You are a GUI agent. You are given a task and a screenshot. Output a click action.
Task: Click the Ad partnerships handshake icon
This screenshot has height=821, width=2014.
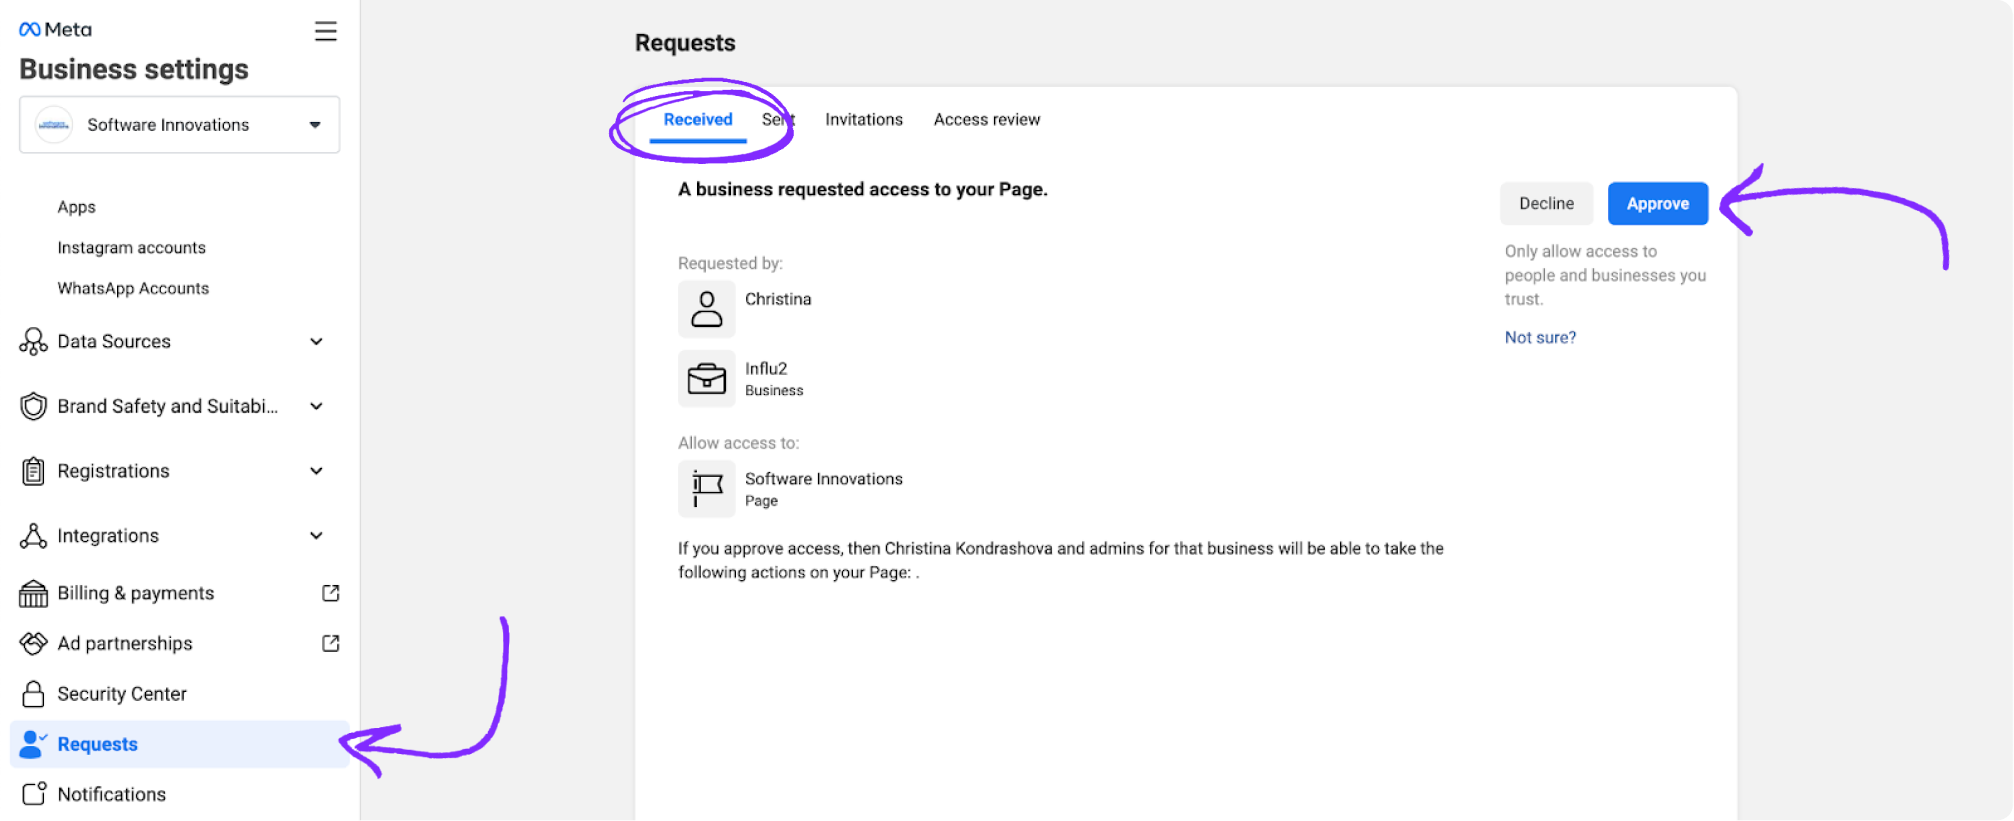pos(33,643)
